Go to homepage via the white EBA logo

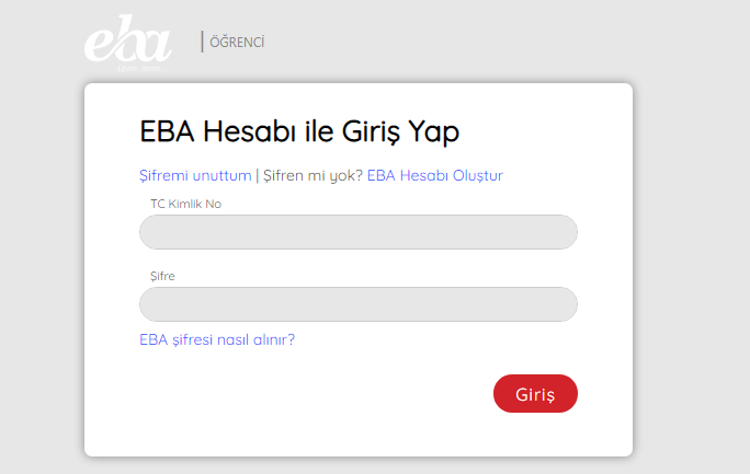(x=127, y=45)
